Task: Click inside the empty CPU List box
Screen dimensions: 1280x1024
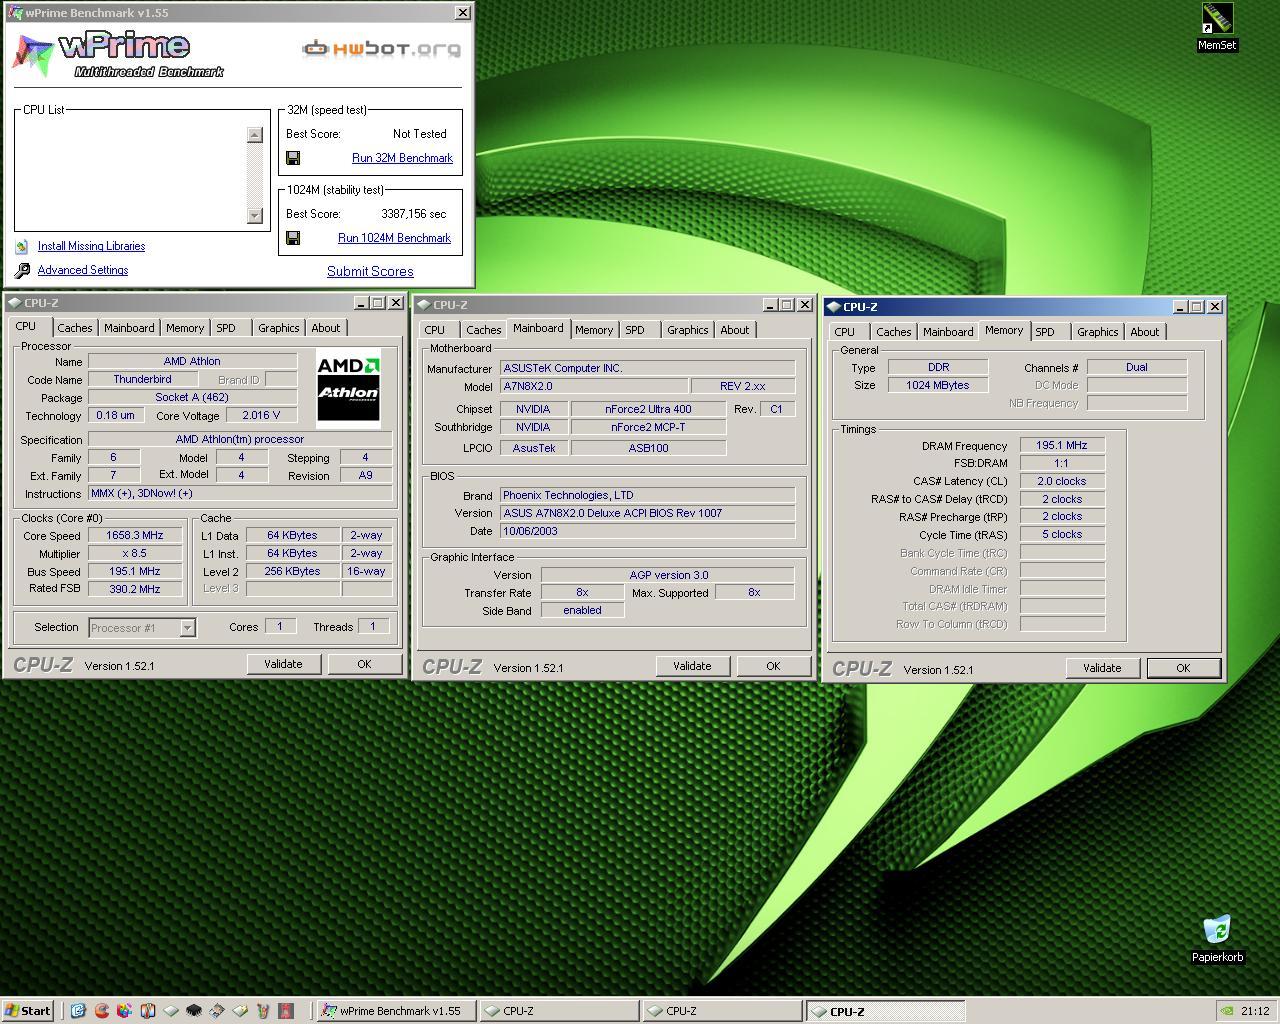Action: (133, 175)
